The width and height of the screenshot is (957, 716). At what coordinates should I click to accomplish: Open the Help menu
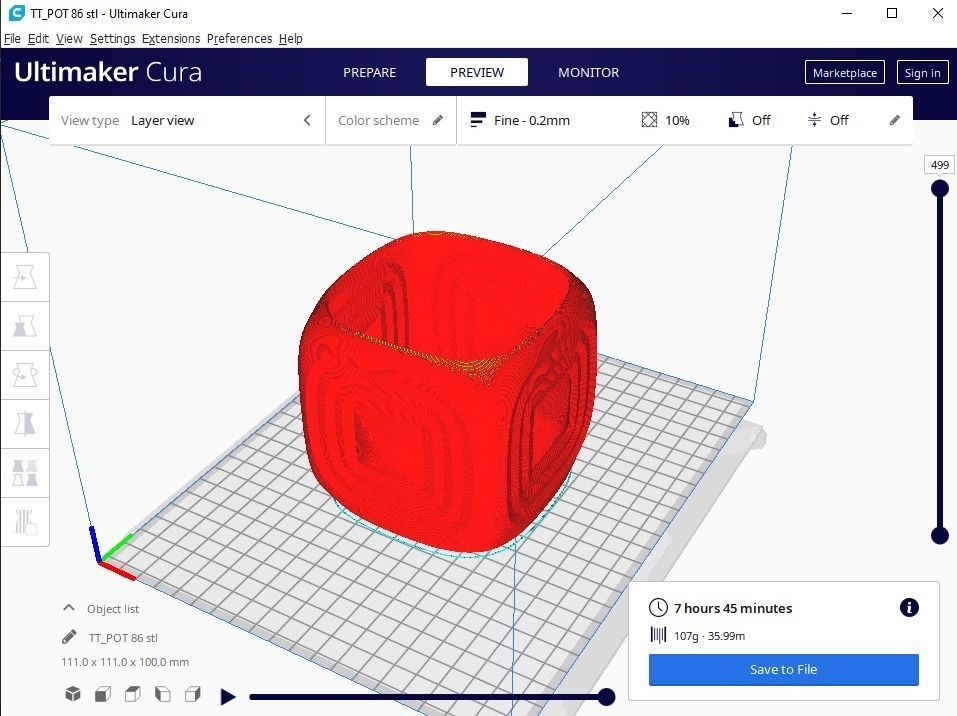point(291,38)
